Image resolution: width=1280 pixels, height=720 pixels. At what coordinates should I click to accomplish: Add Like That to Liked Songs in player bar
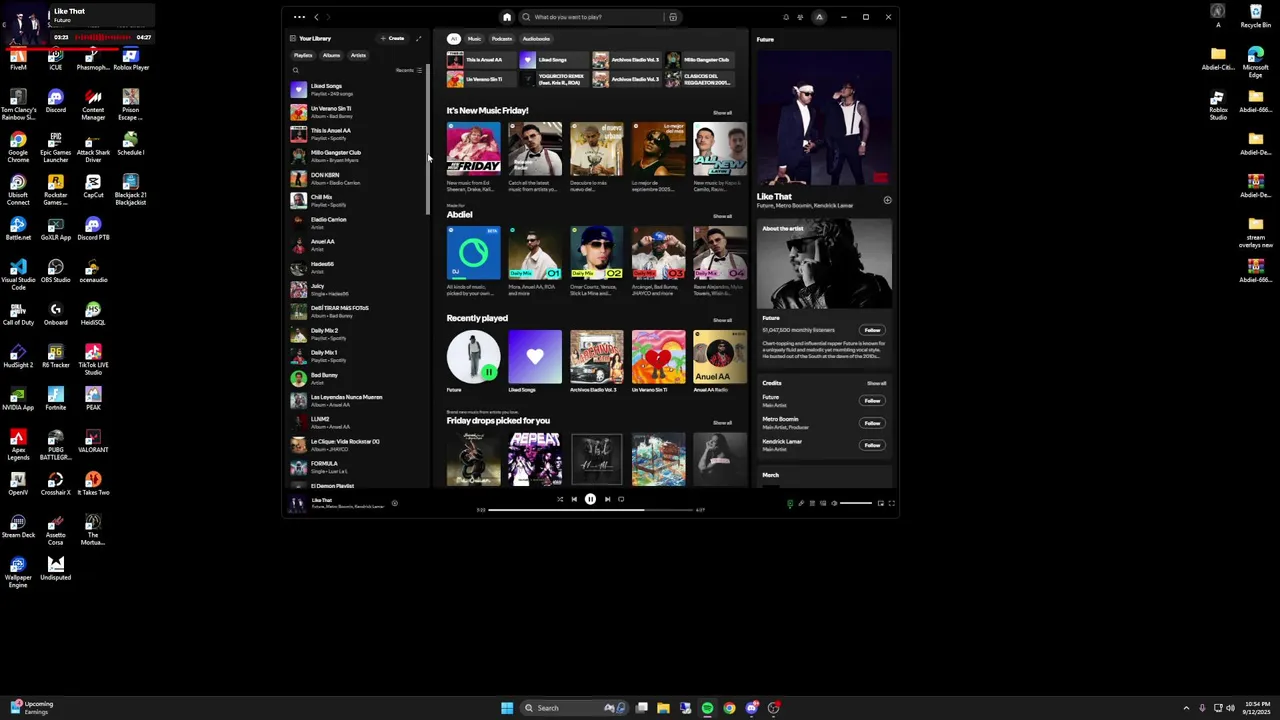(x=395, y=503)
